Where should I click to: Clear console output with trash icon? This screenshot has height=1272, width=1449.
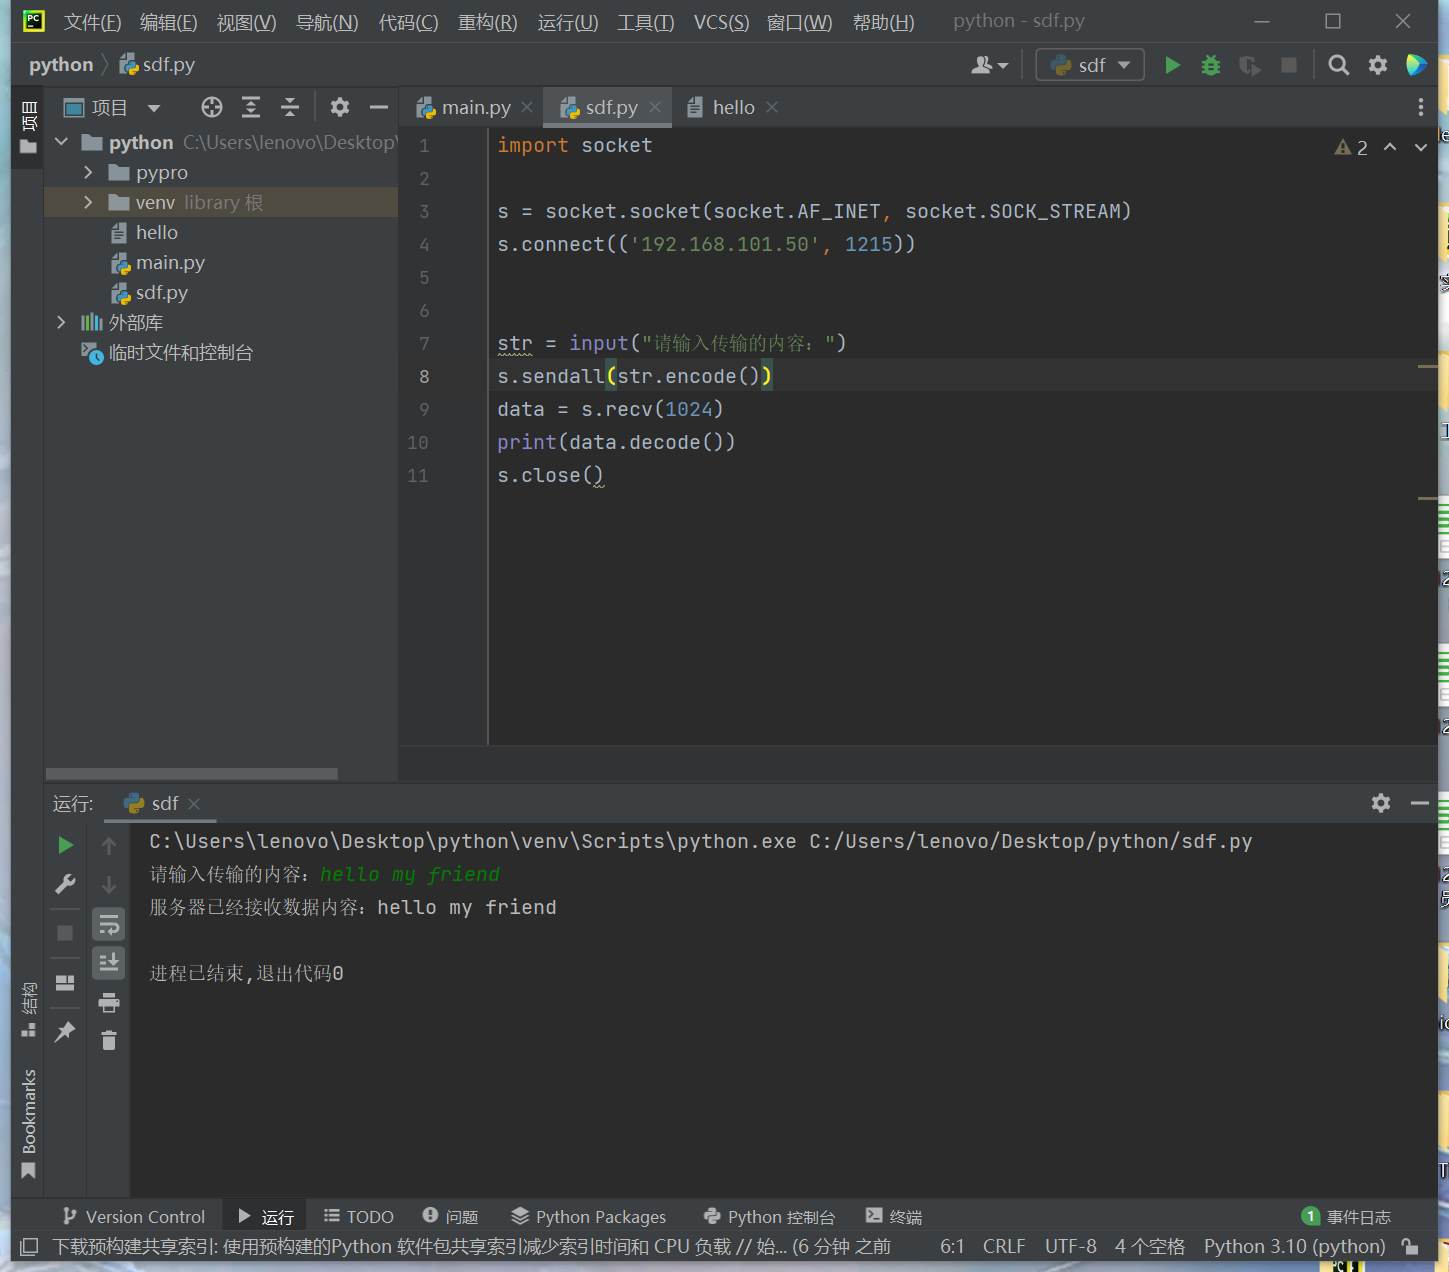pyautogui.click(x=109, y=1041)
